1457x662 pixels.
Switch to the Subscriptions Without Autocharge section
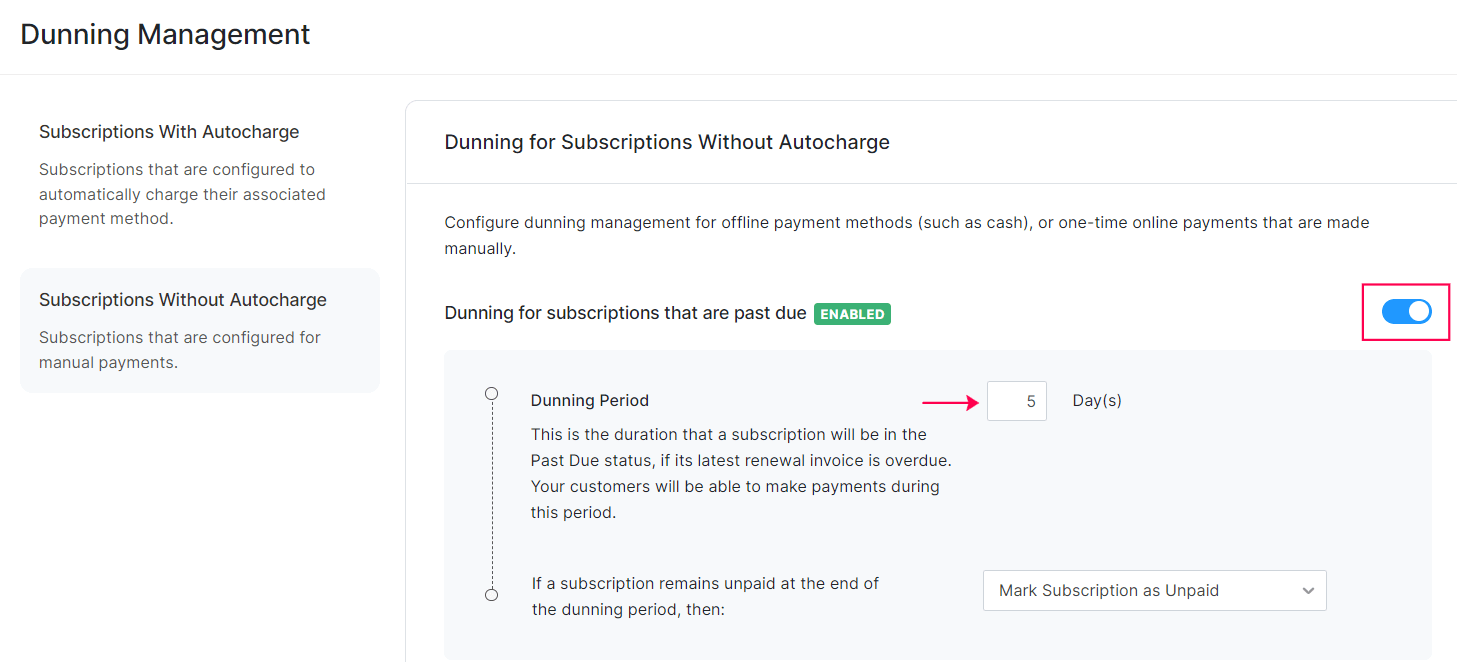[x=183, y=299]
